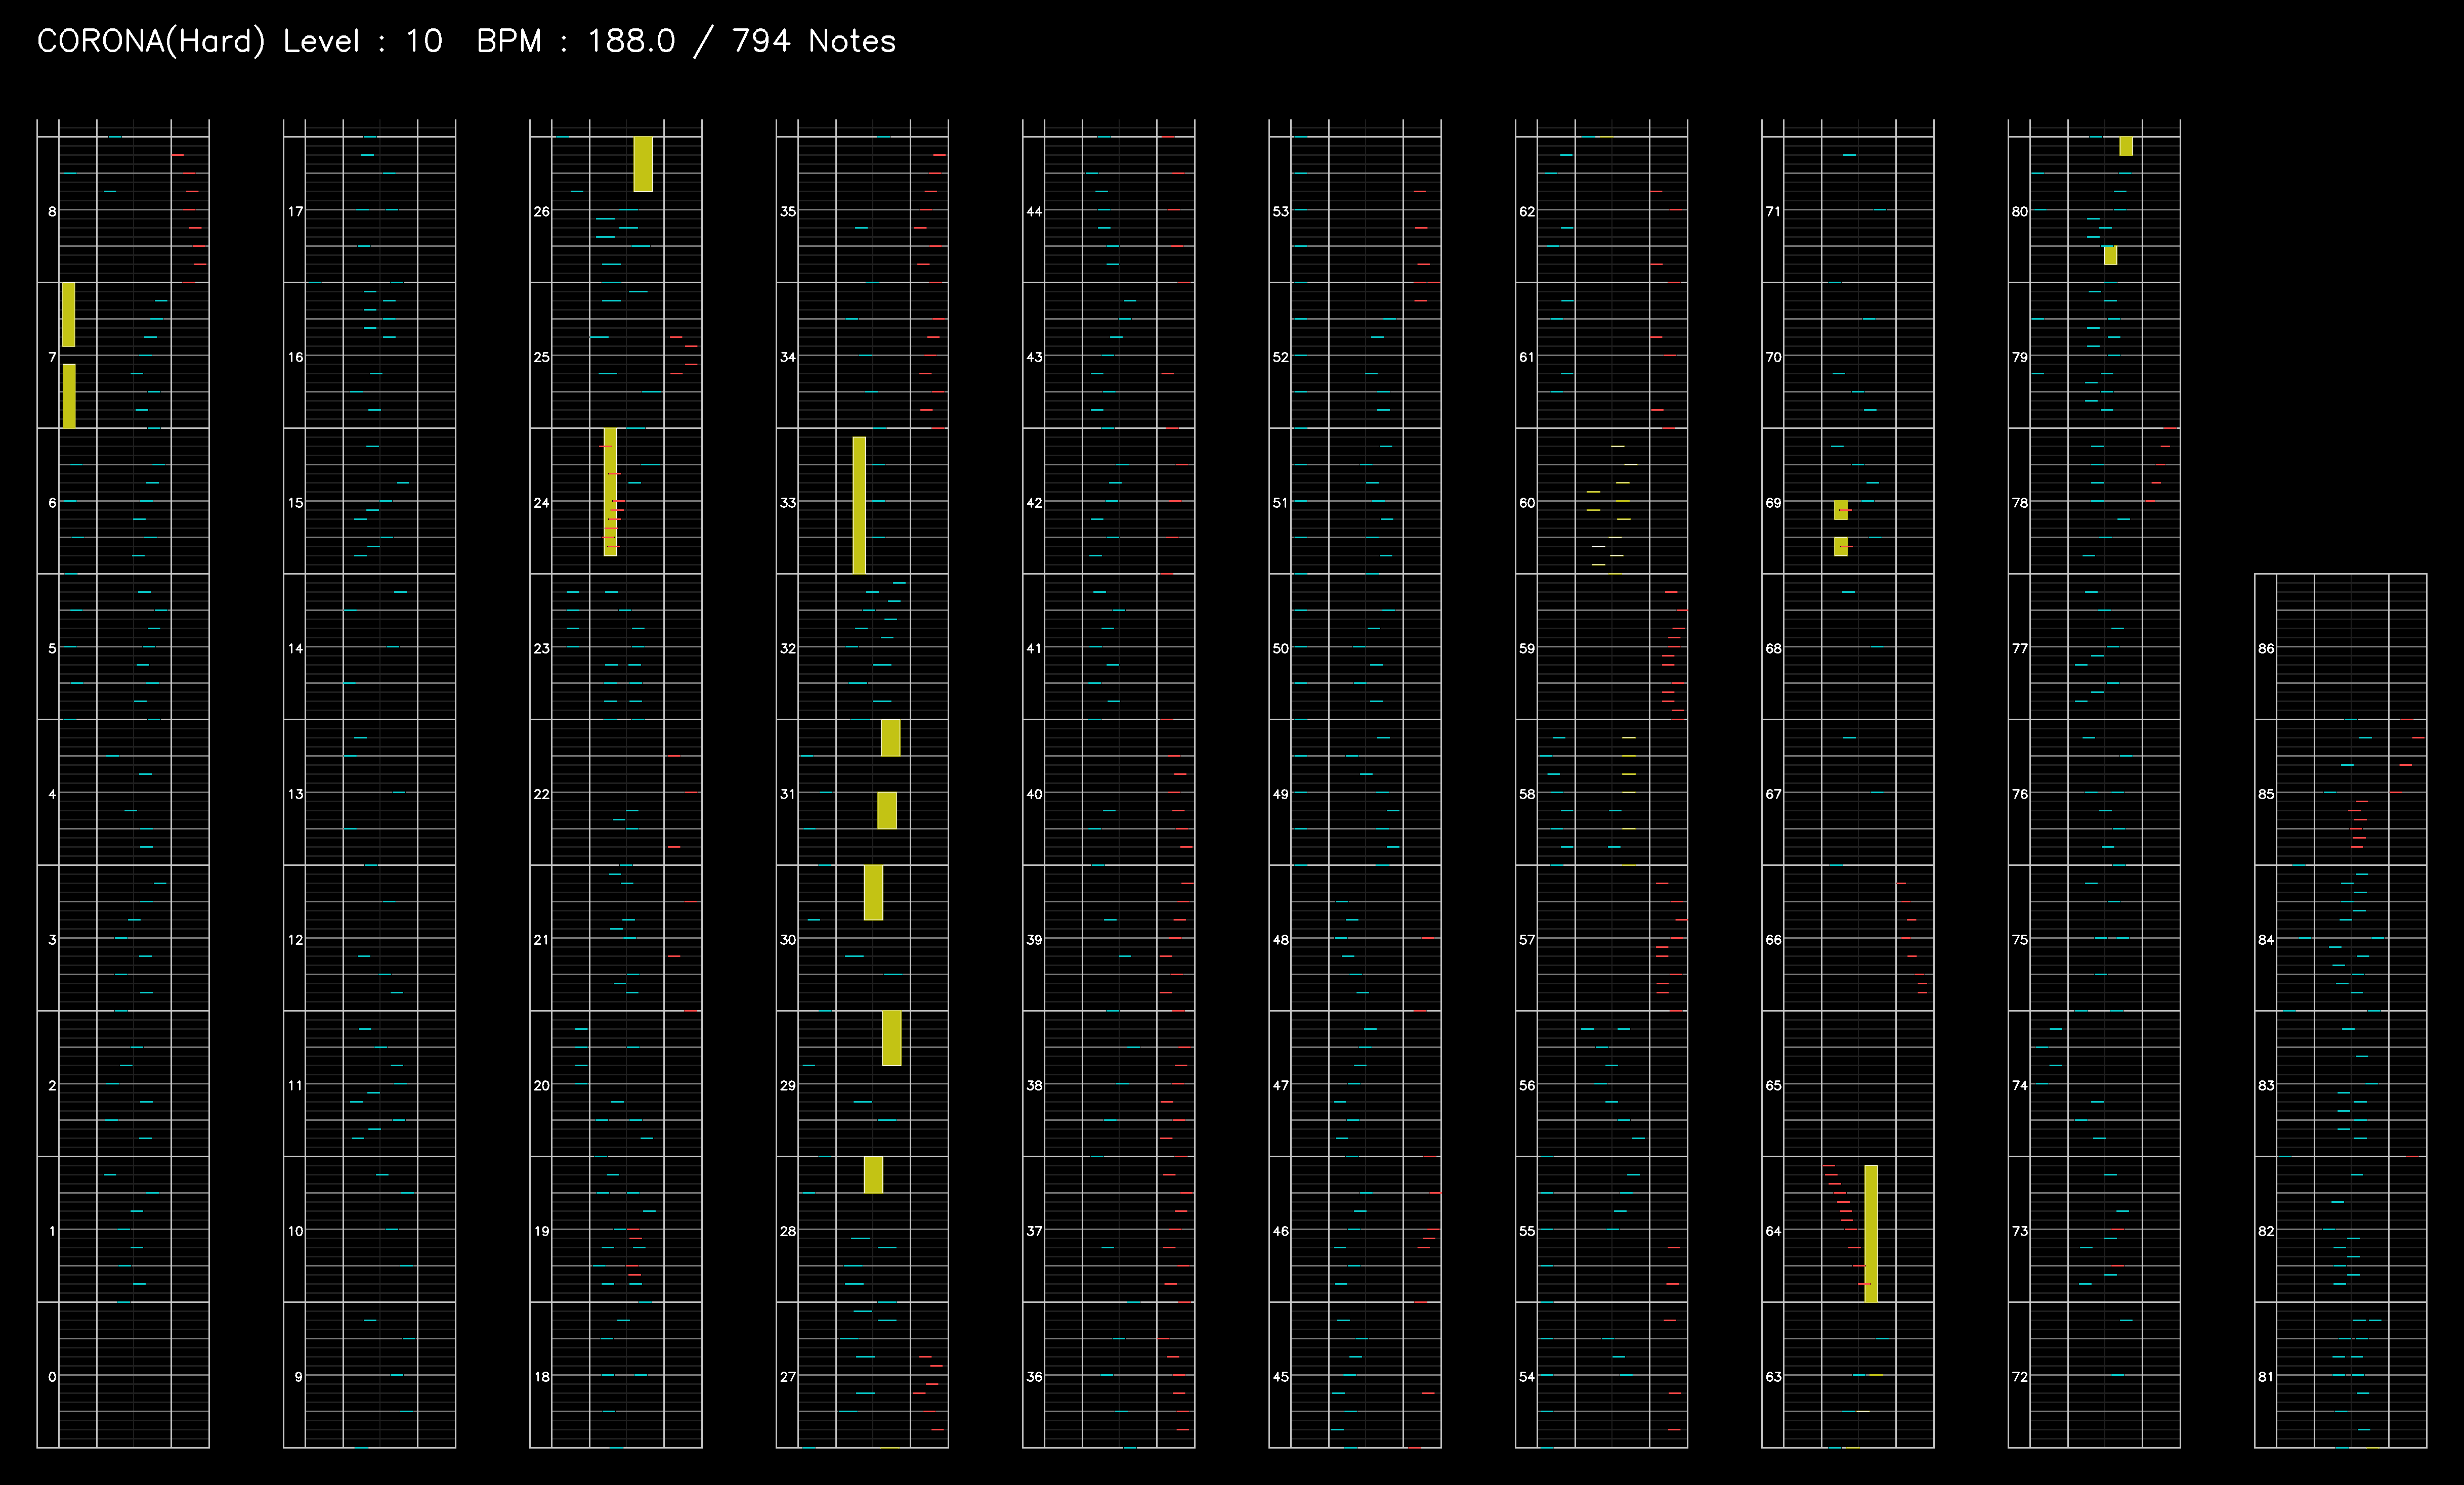Select measure number 11 label
The width and height of the screenshot is (2464, 1485).
(x=295, y=1085)
